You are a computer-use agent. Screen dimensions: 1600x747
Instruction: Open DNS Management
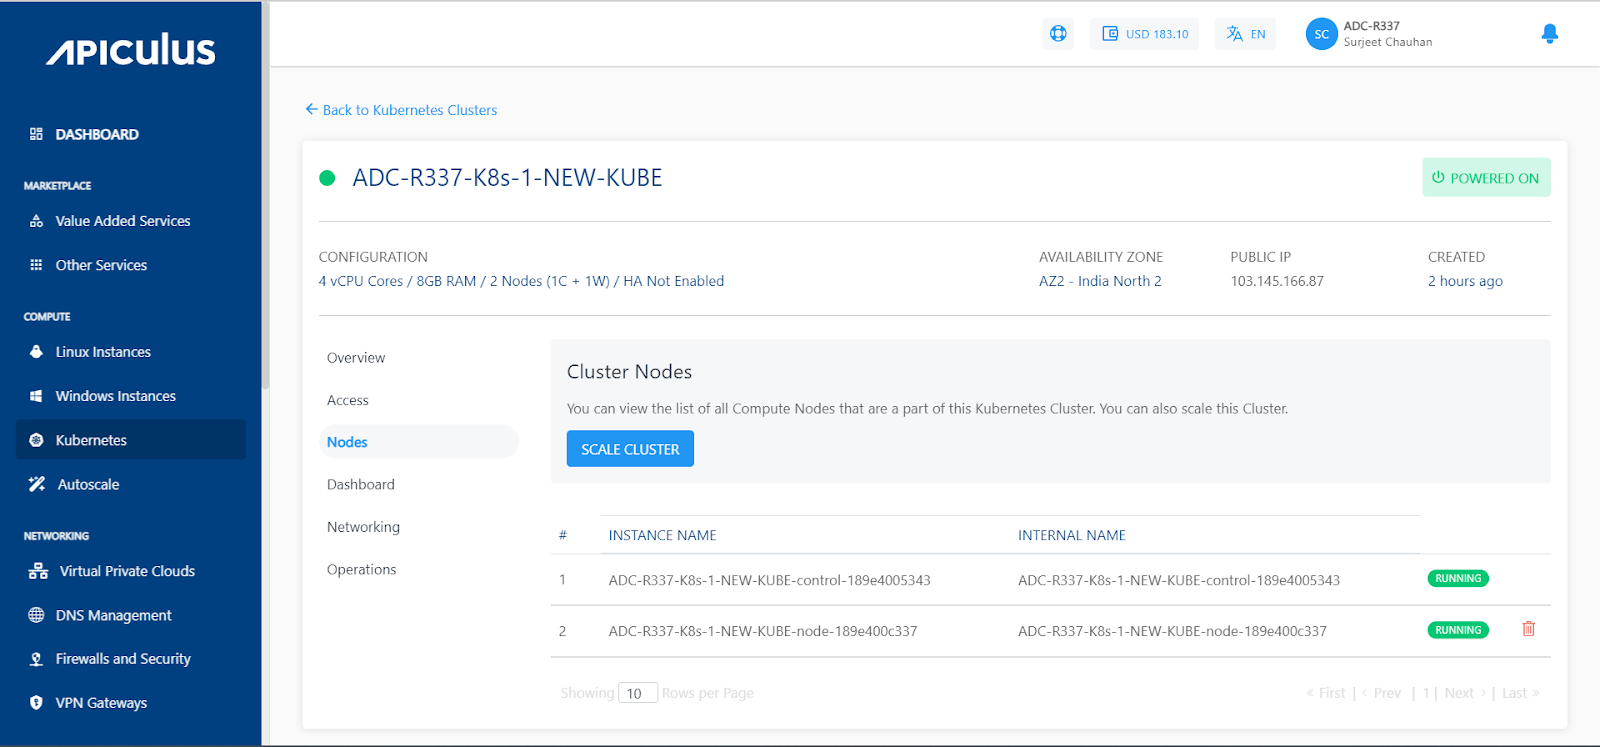click(114, 615)
